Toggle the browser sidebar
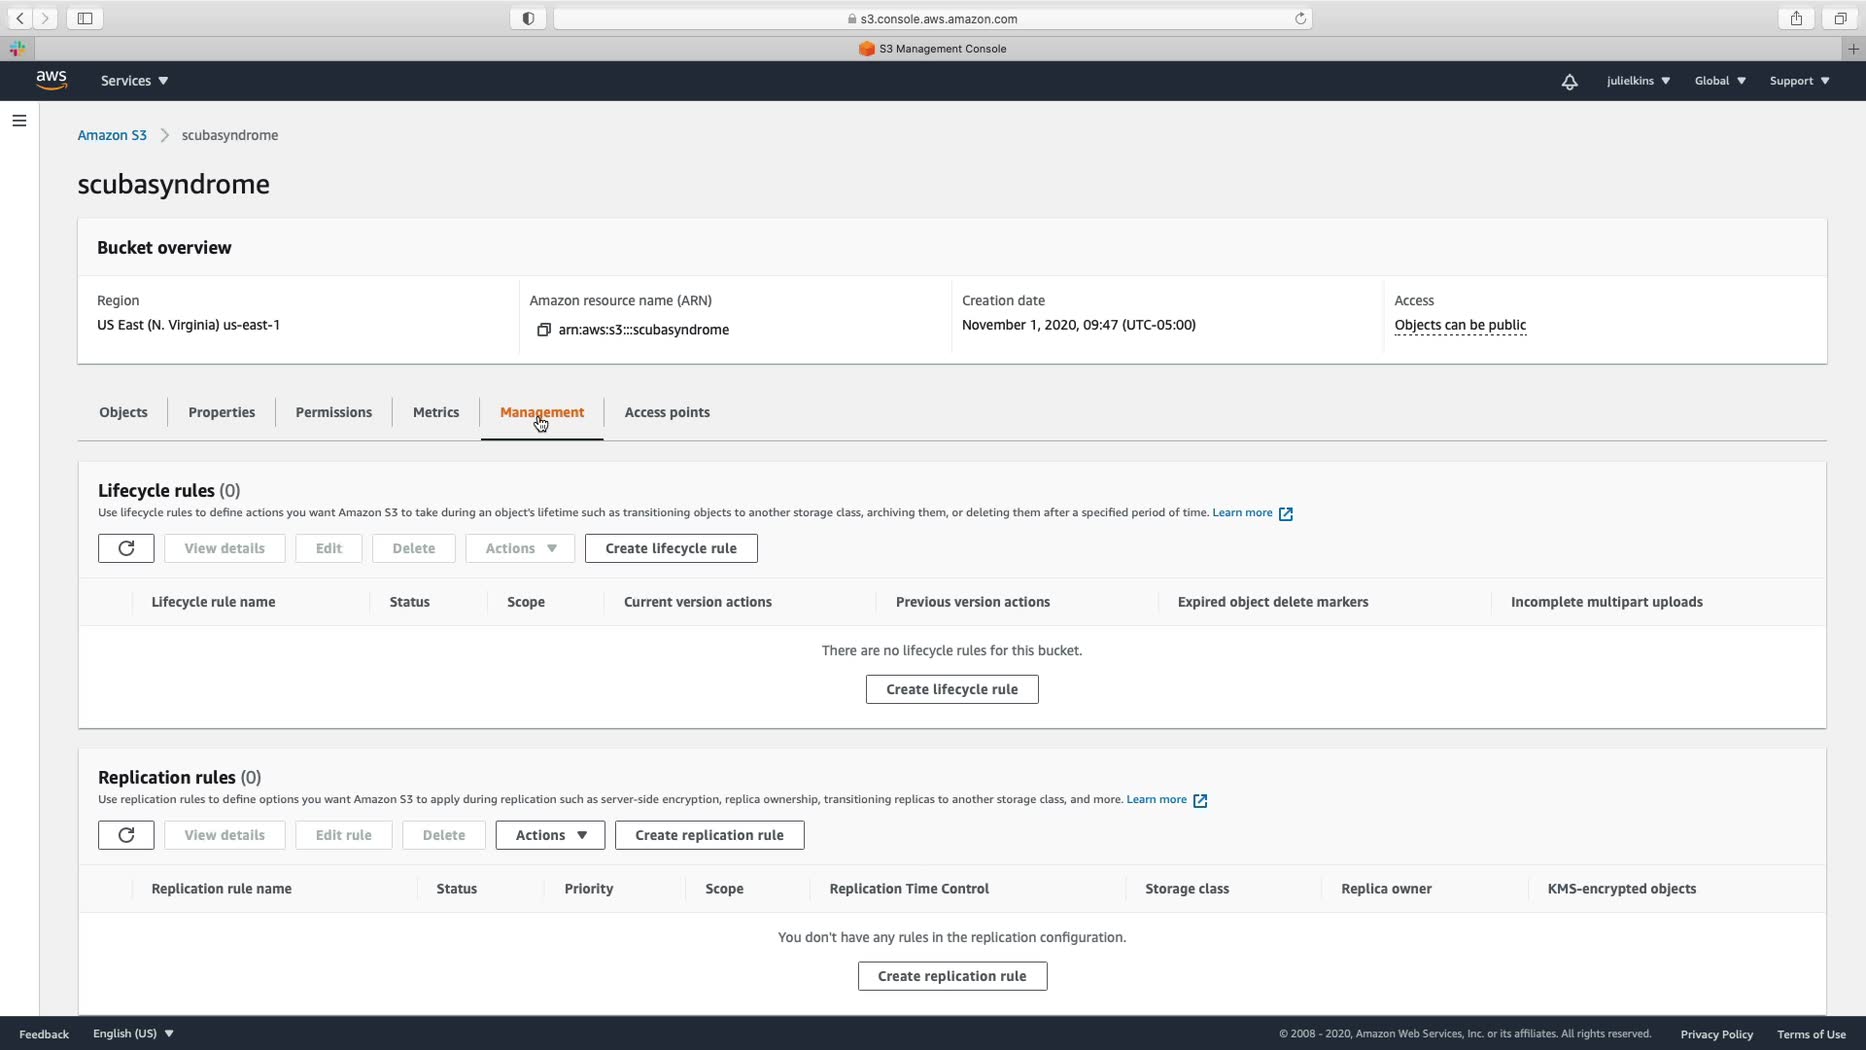 click(85, 18)
